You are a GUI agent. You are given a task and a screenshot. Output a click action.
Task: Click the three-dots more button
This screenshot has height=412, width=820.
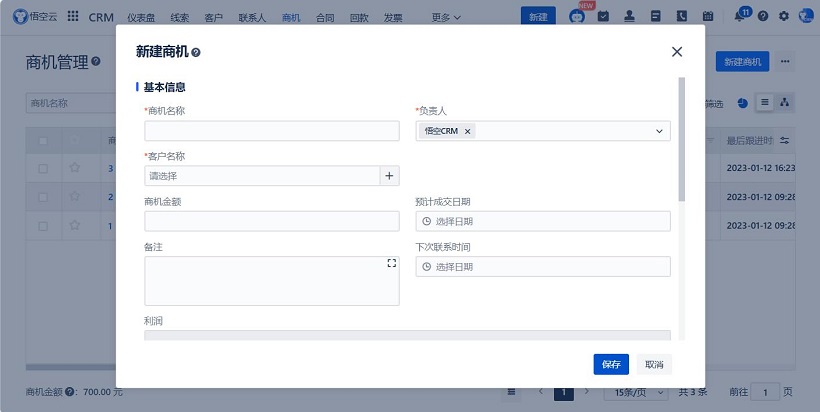coord(785,61)
